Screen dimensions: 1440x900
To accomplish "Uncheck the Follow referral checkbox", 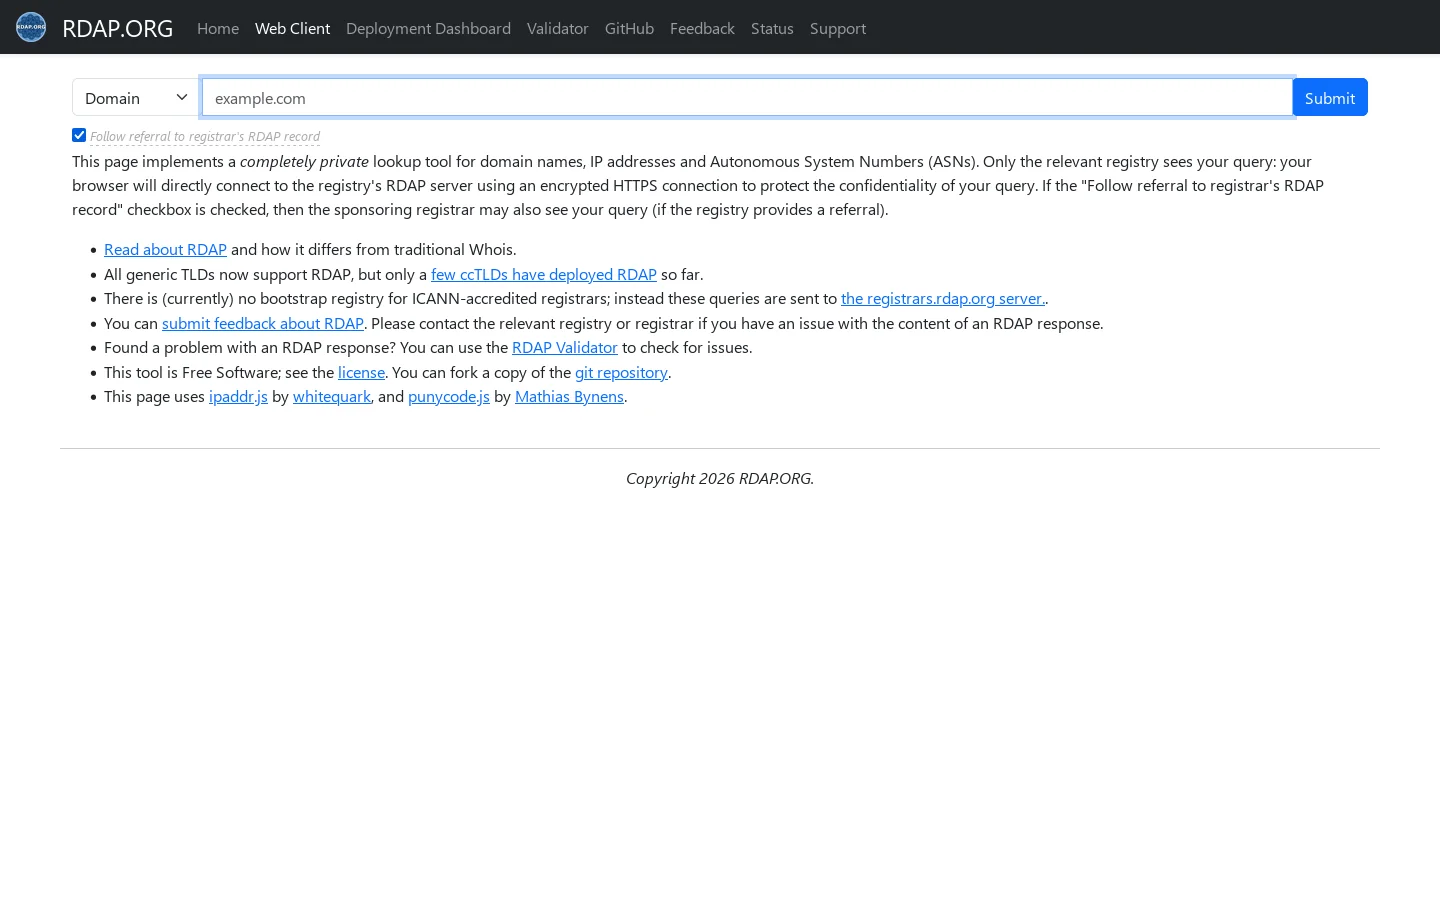I will pyautogui.click(x=79, y=135).
